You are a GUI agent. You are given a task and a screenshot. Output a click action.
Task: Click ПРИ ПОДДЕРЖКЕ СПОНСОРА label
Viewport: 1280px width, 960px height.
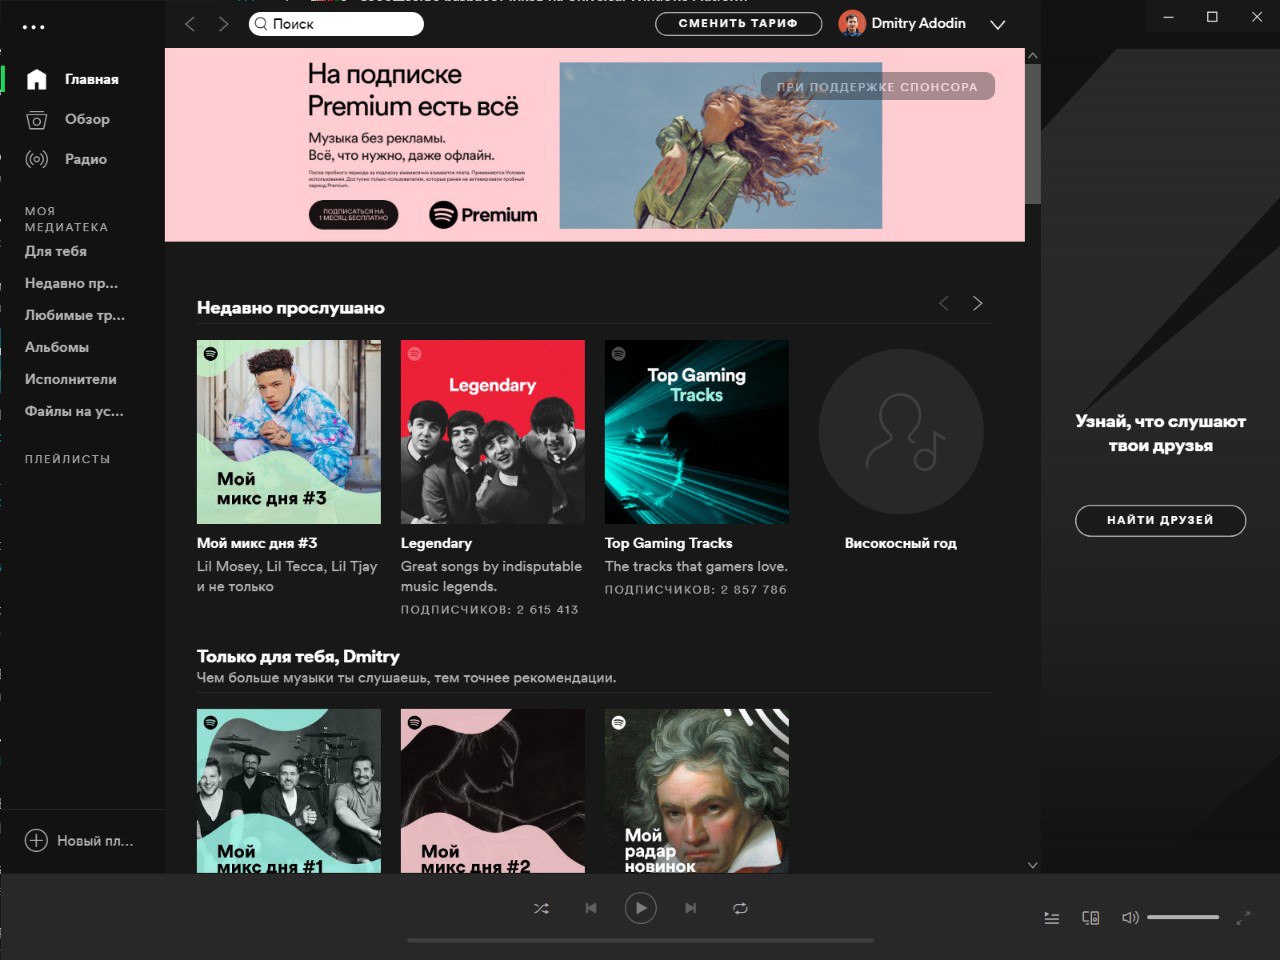tap(877, 87)
